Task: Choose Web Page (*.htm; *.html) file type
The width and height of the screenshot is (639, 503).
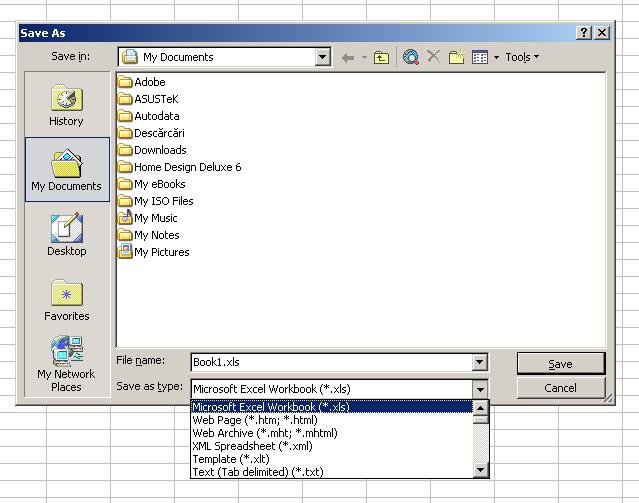Action: point(254,420)
